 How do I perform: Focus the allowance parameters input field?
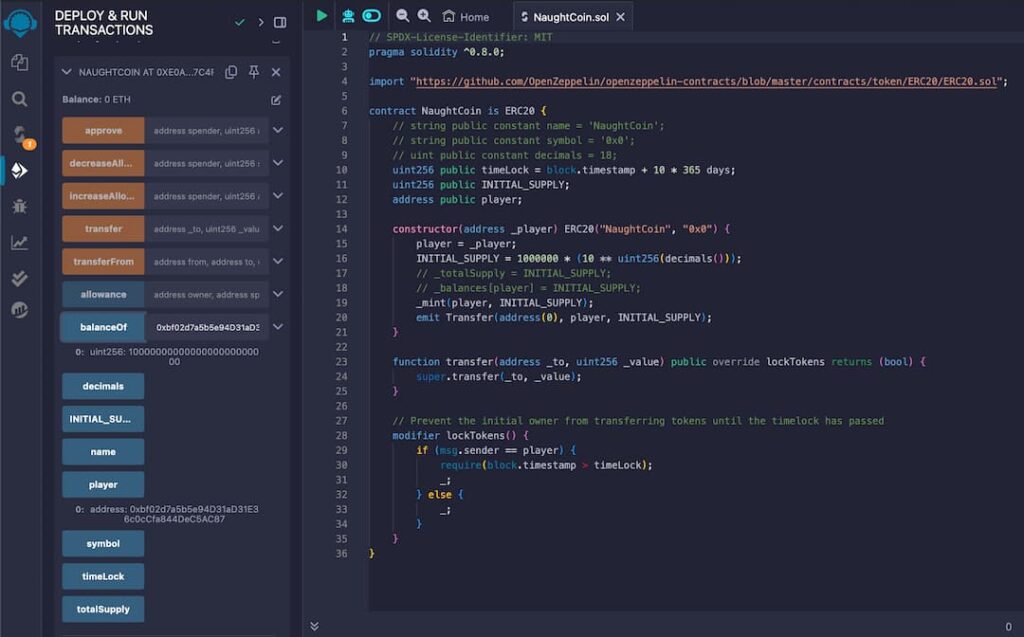206,295
